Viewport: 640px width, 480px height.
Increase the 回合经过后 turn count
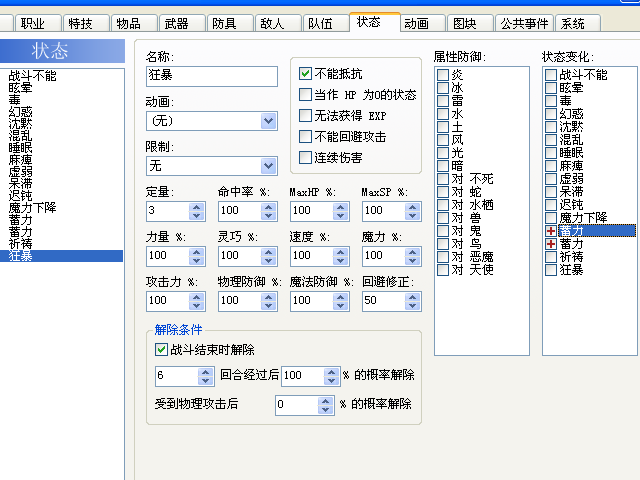[206, 372]
